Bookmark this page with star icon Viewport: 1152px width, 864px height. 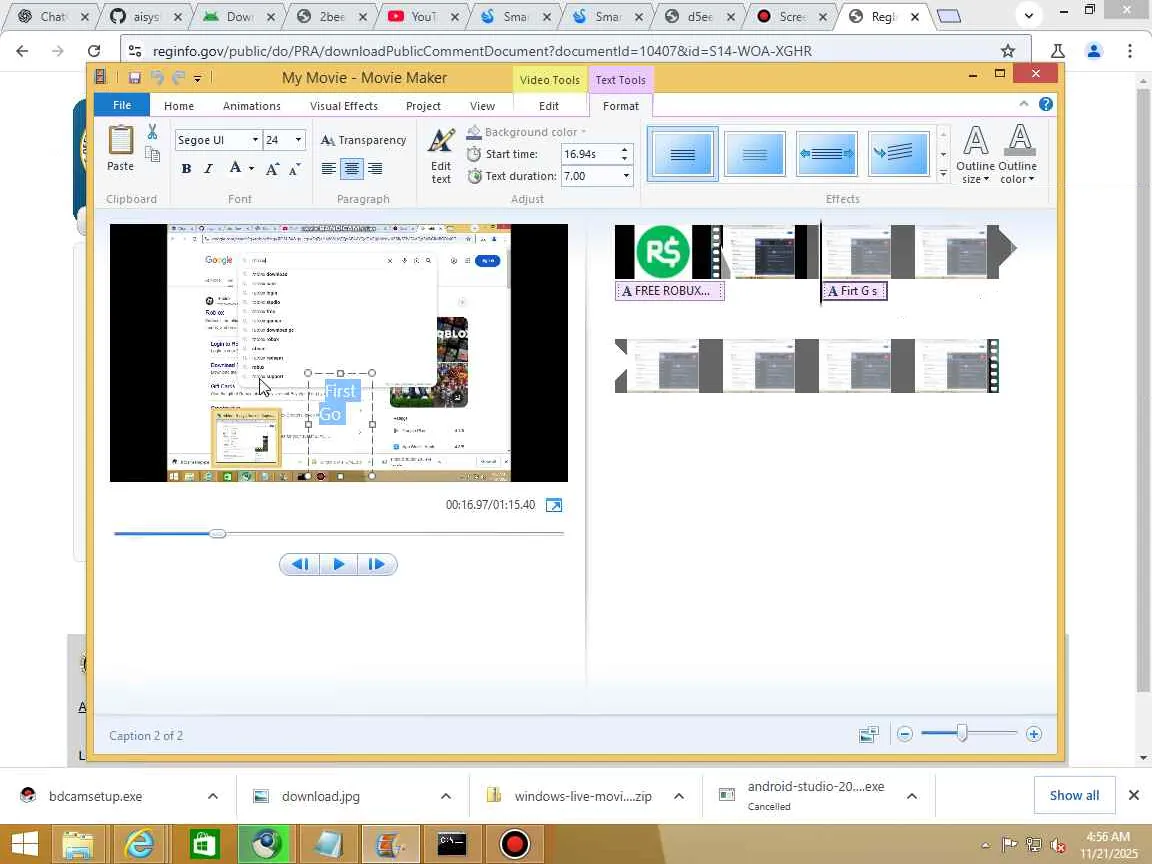(1007, 51)
